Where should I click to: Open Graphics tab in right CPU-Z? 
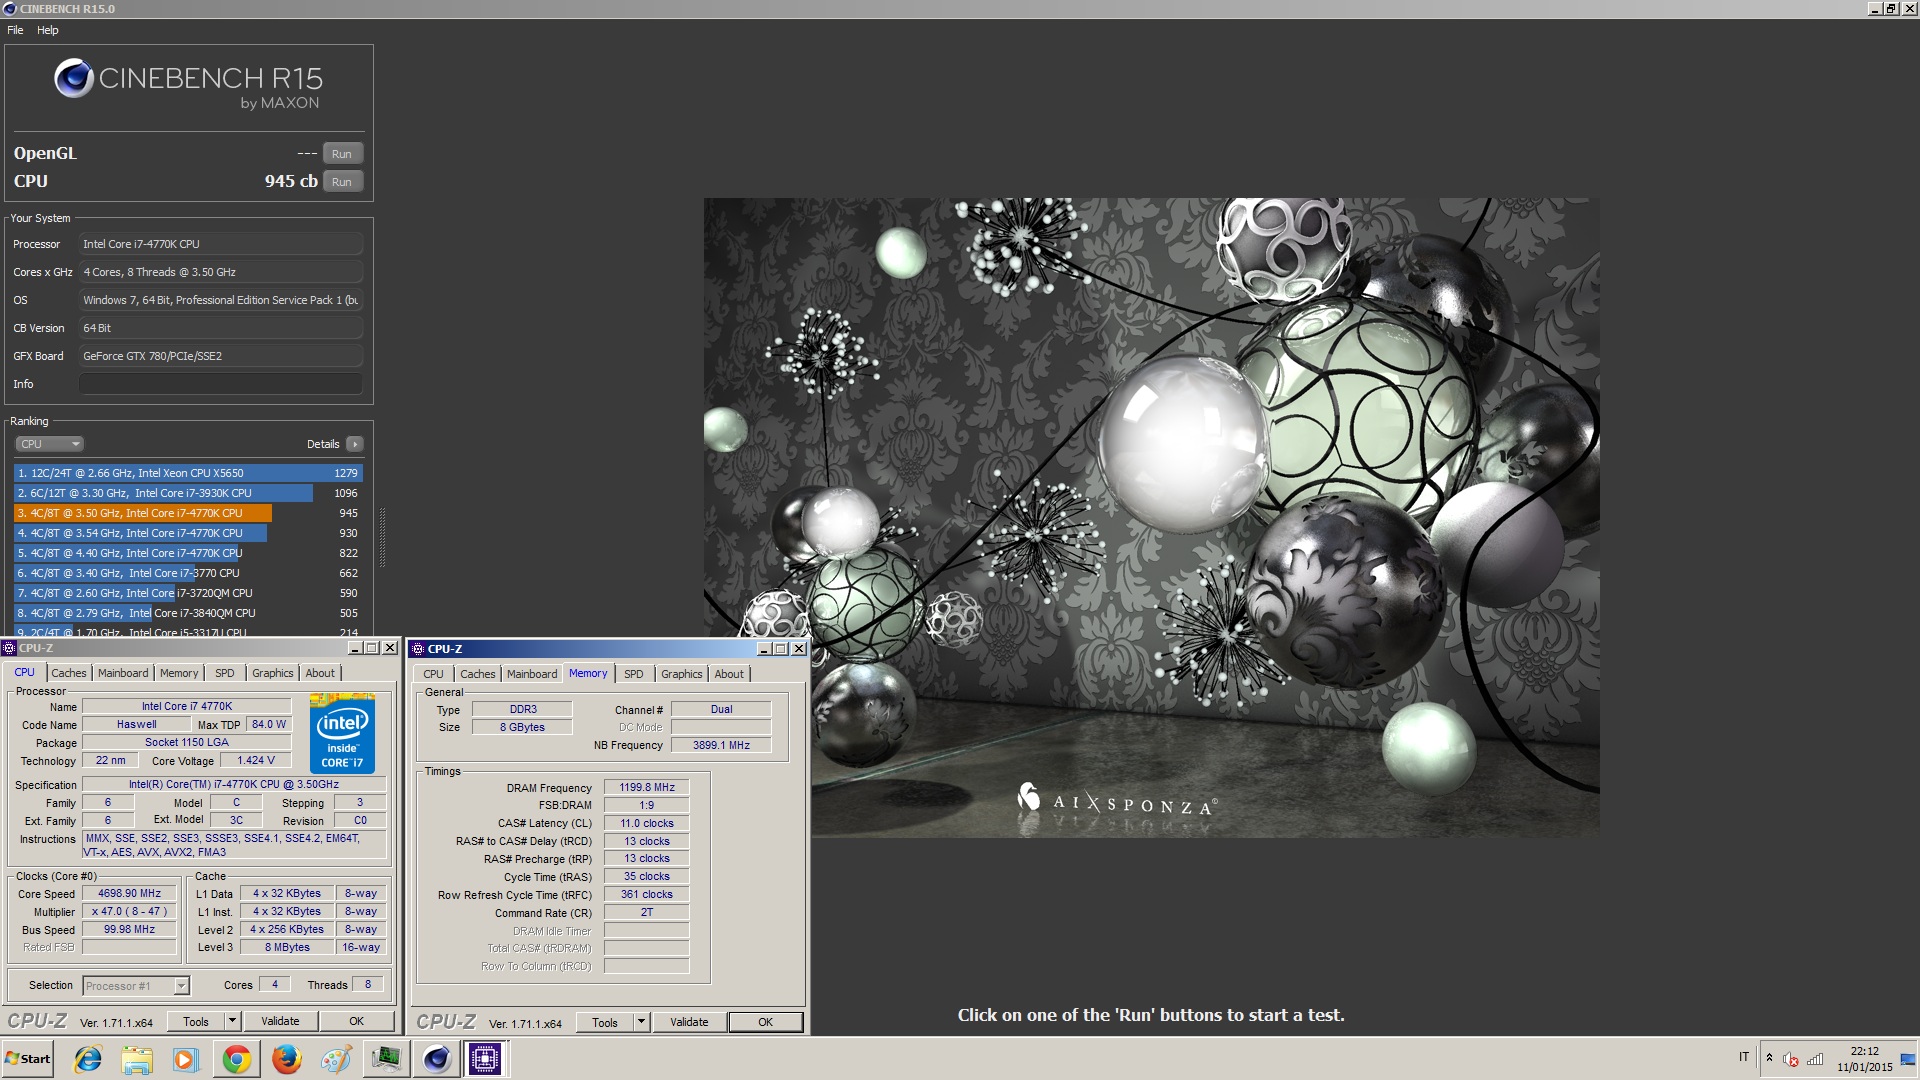coord(682,674)
